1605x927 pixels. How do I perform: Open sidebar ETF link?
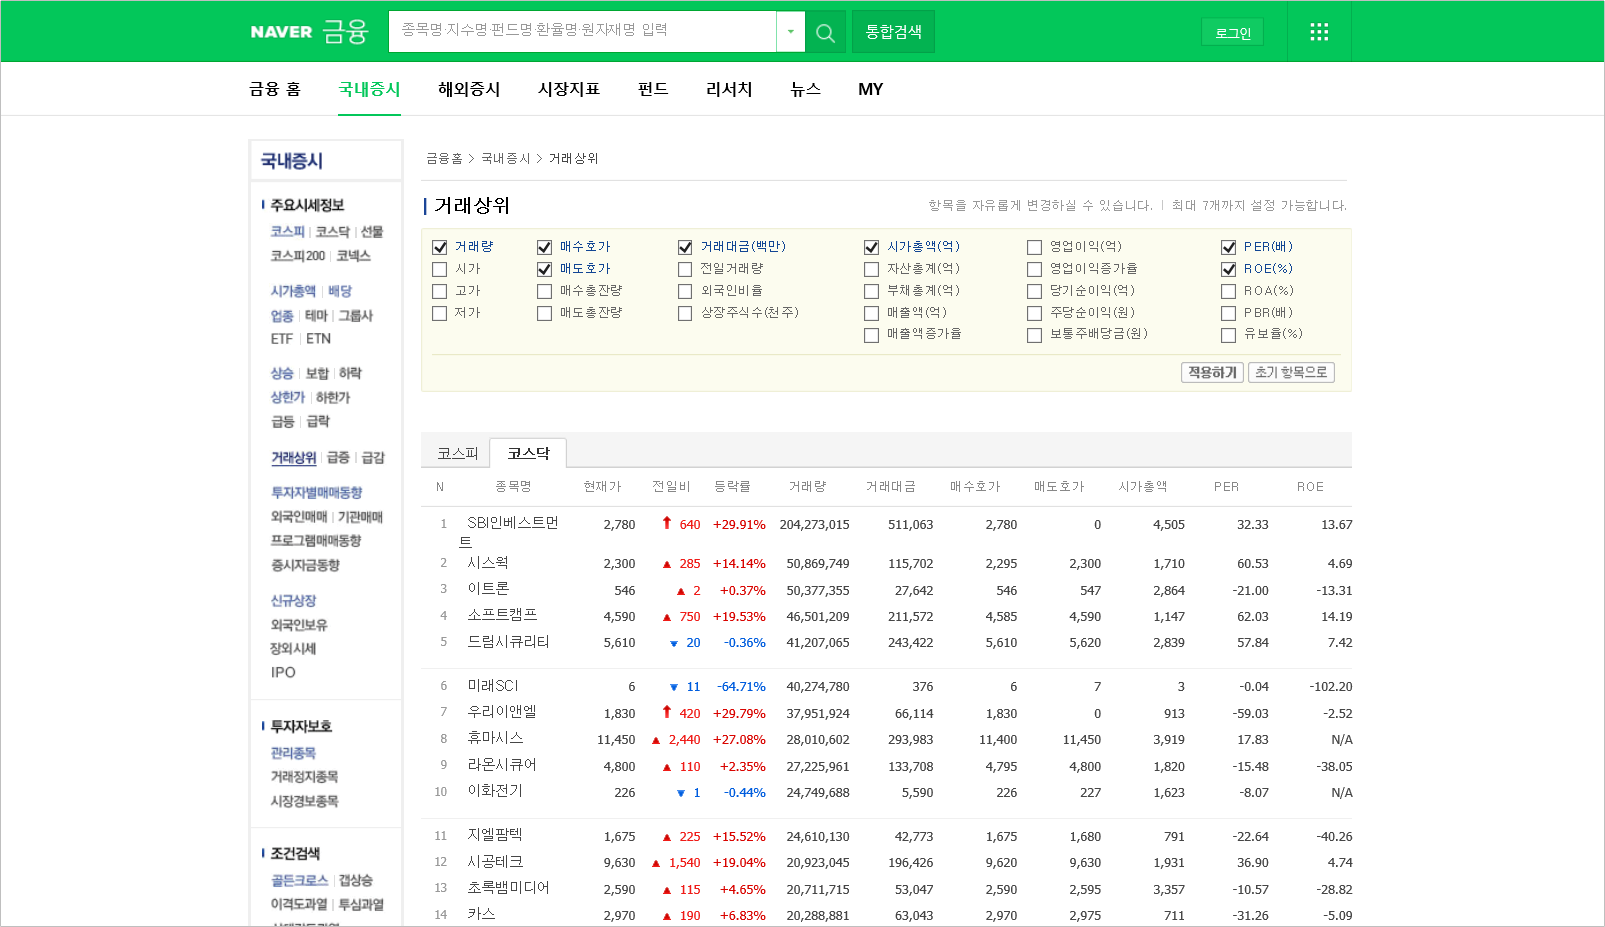[282, 339]
